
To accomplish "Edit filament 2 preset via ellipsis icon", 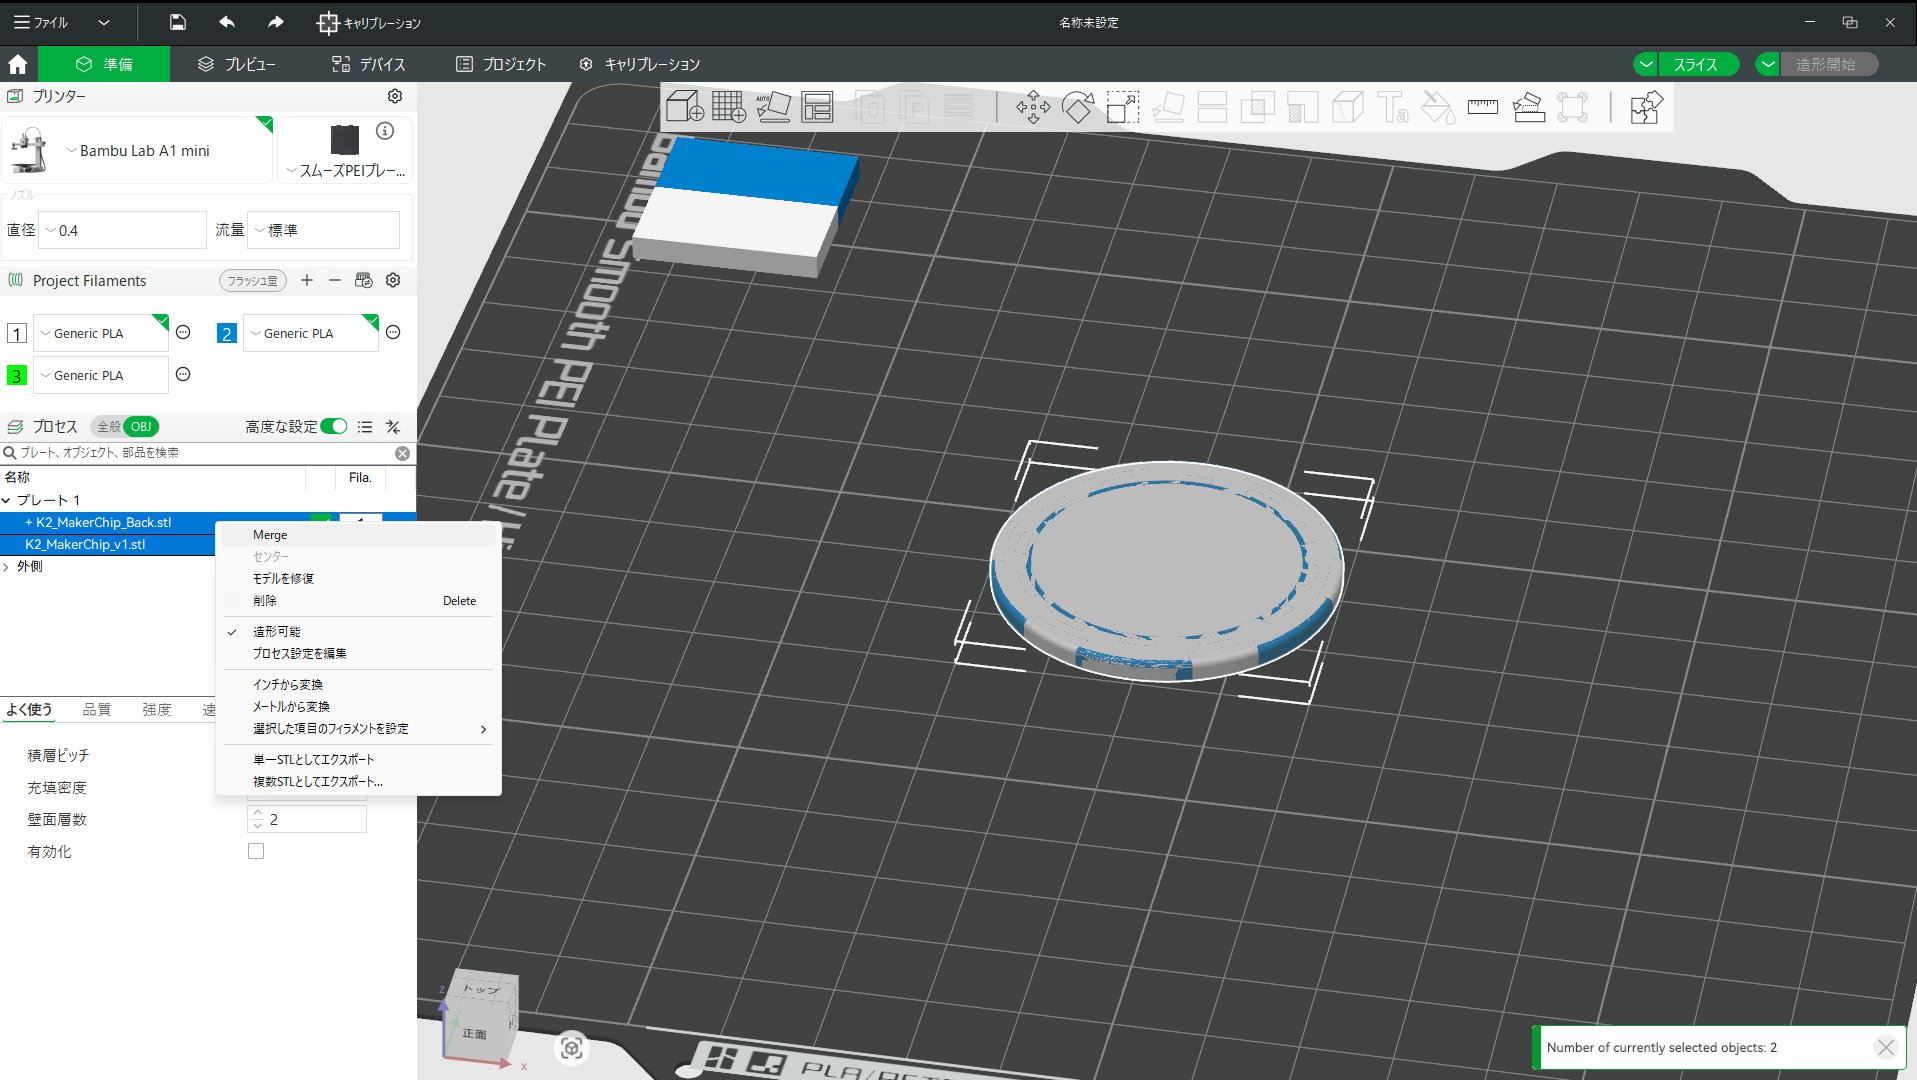I will coord(393,332).
